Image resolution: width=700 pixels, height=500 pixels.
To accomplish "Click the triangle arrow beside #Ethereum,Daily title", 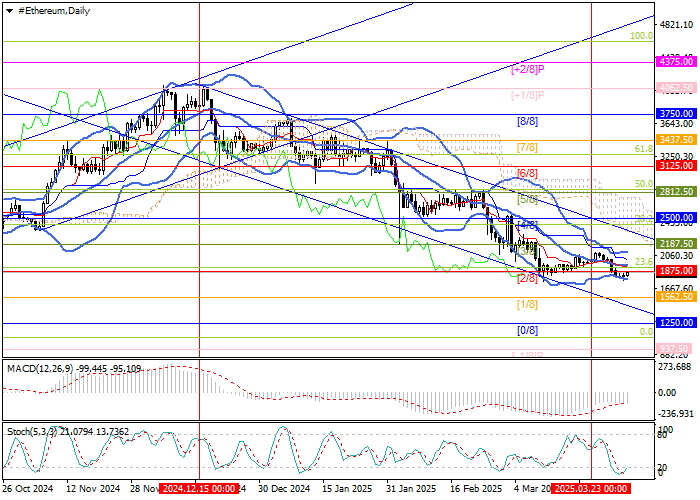I will 9,9.
